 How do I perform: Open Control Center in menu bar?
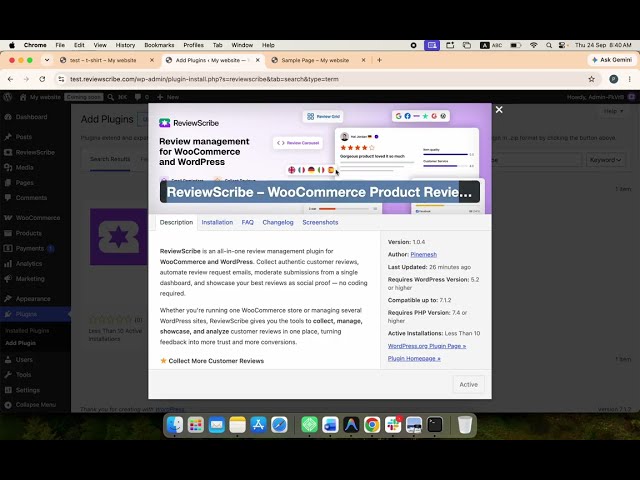coord(562,45)
